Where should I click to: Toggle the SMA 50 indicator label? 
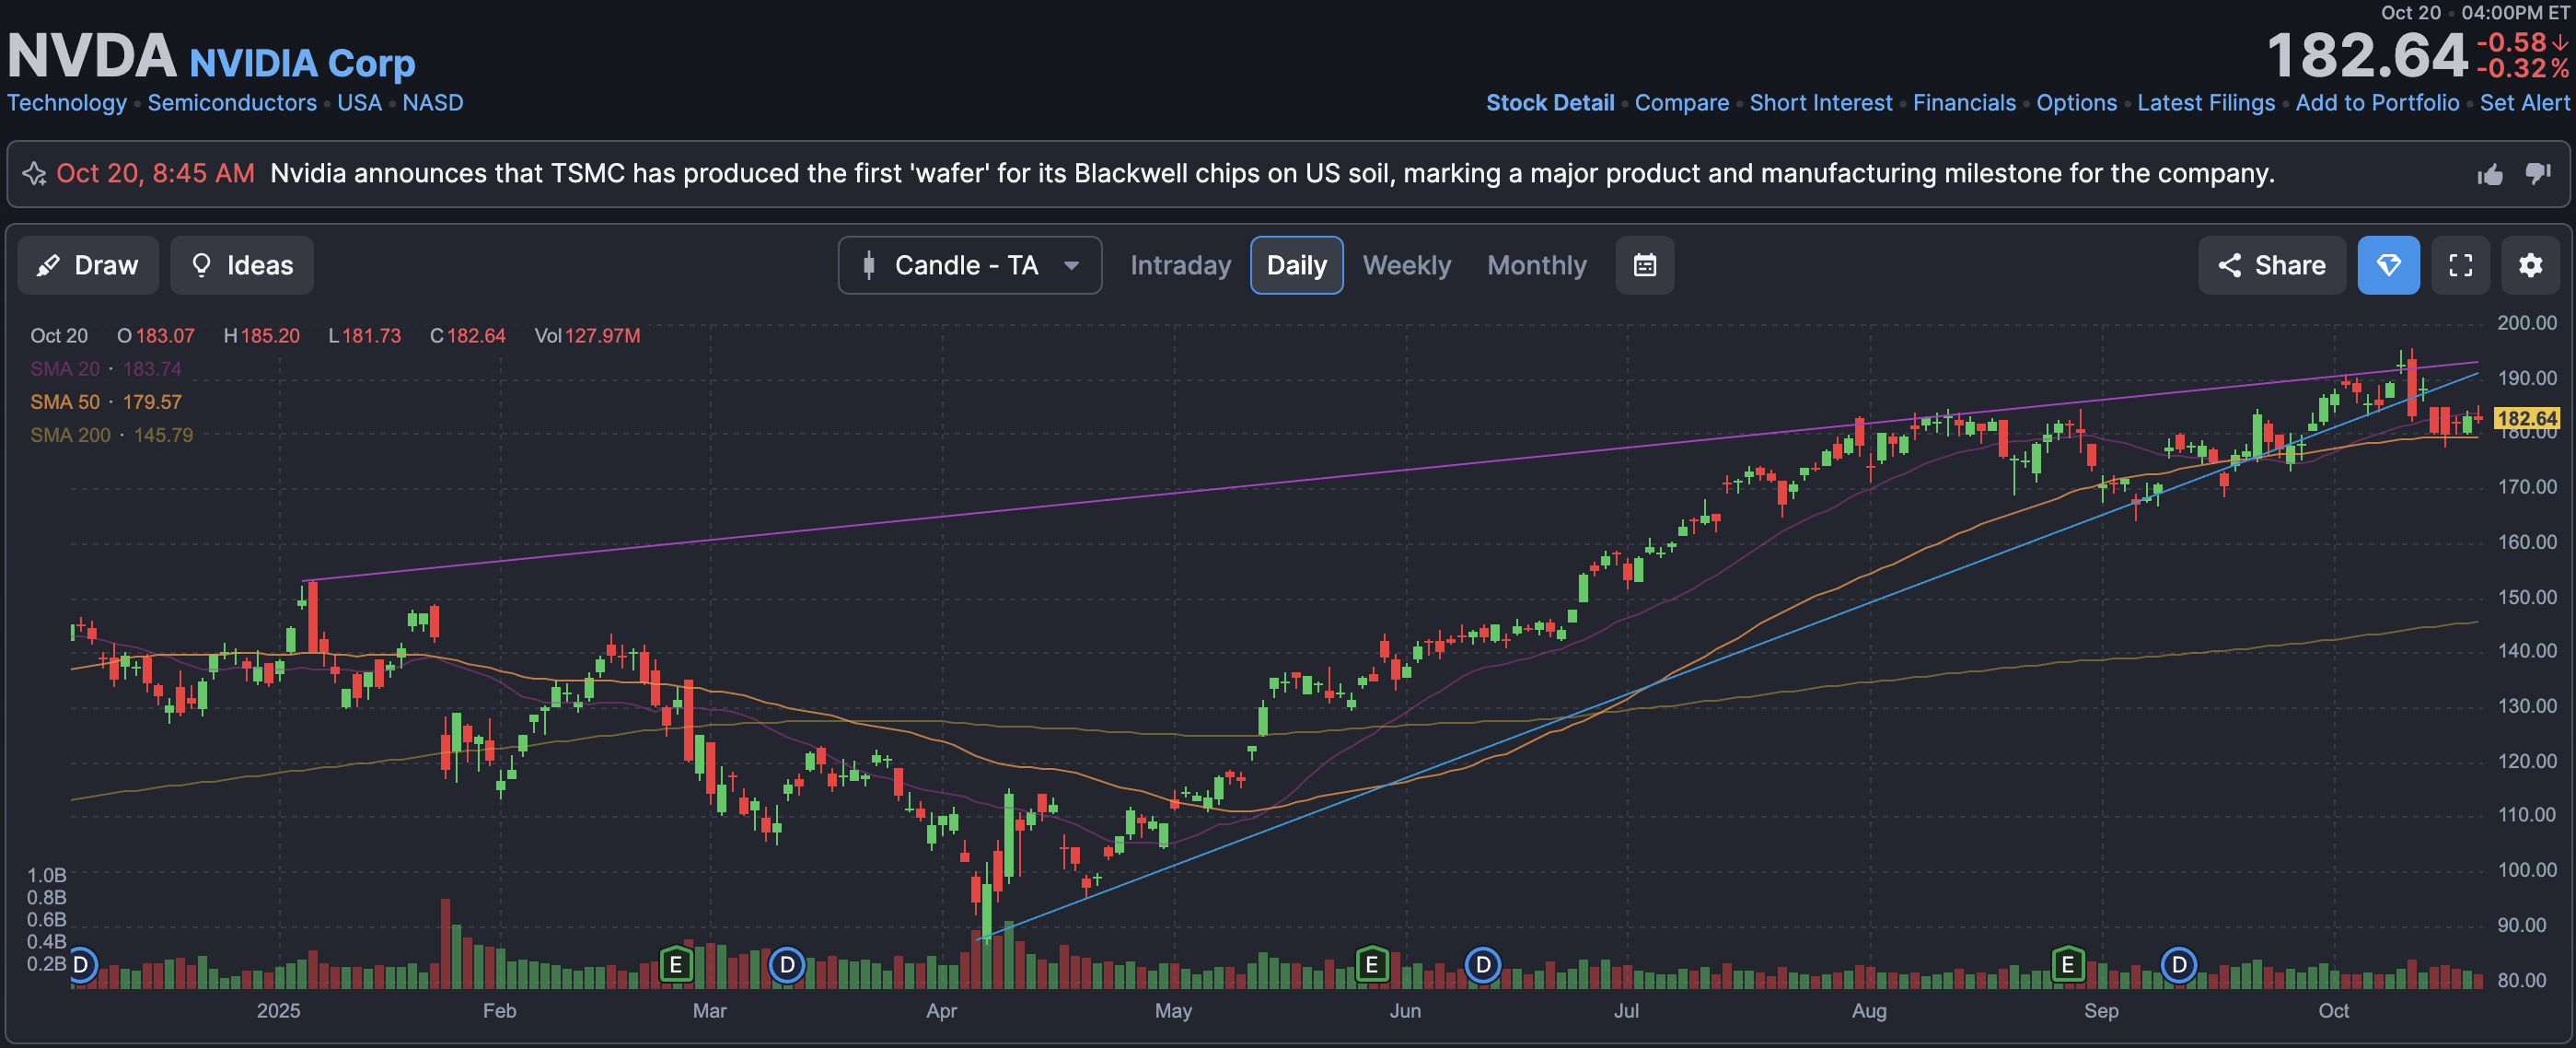[66, 402]
